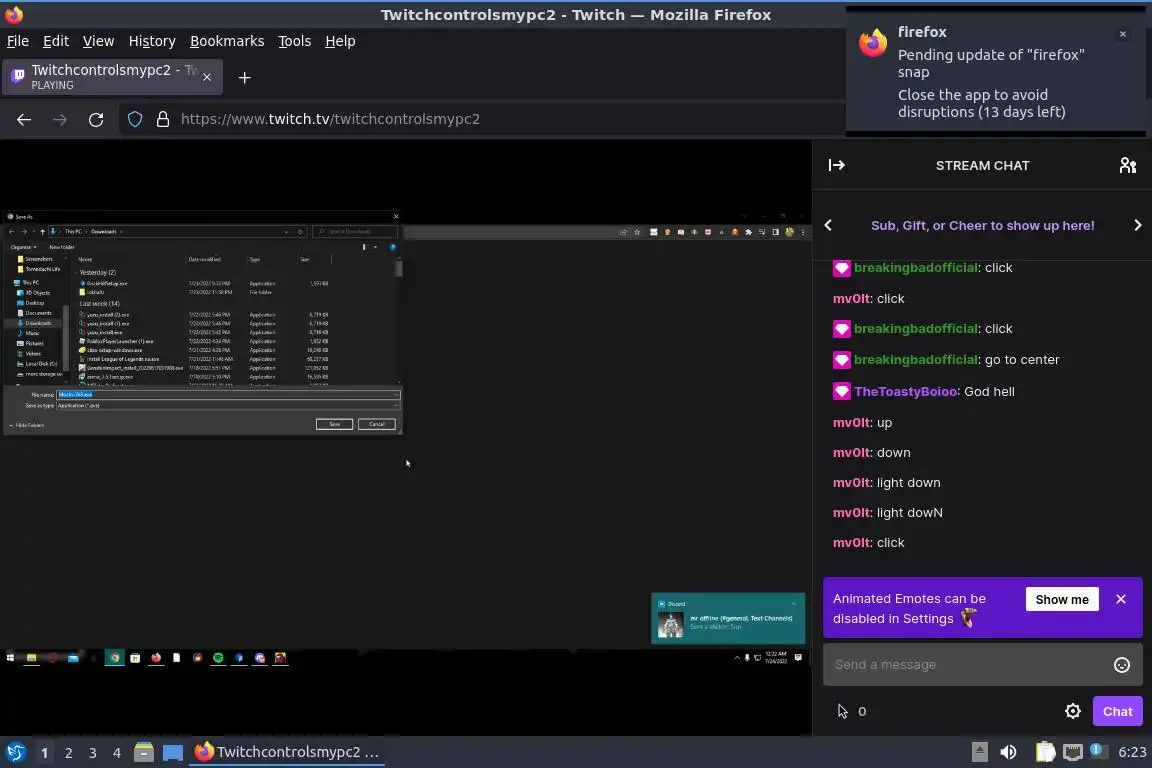The image size is (1152, 768).
Task: Open the Bookmarks menu
Action: click(x=227, y=41)
